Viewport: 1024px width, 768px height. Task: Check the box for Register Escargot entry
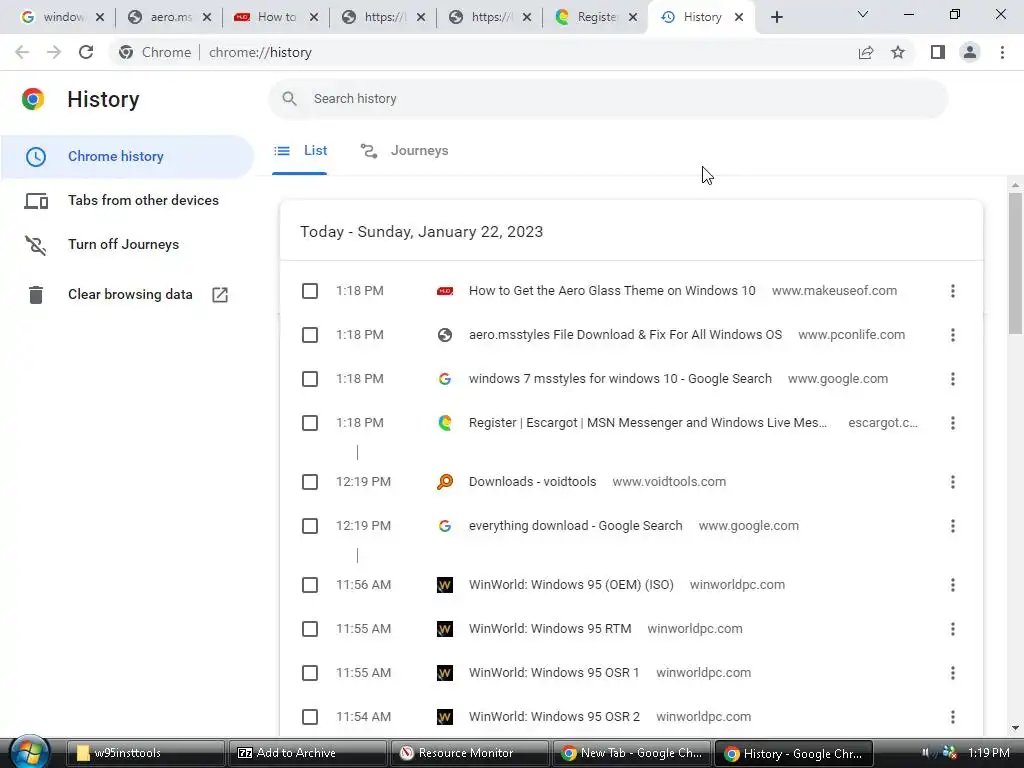tap(310, 423)
